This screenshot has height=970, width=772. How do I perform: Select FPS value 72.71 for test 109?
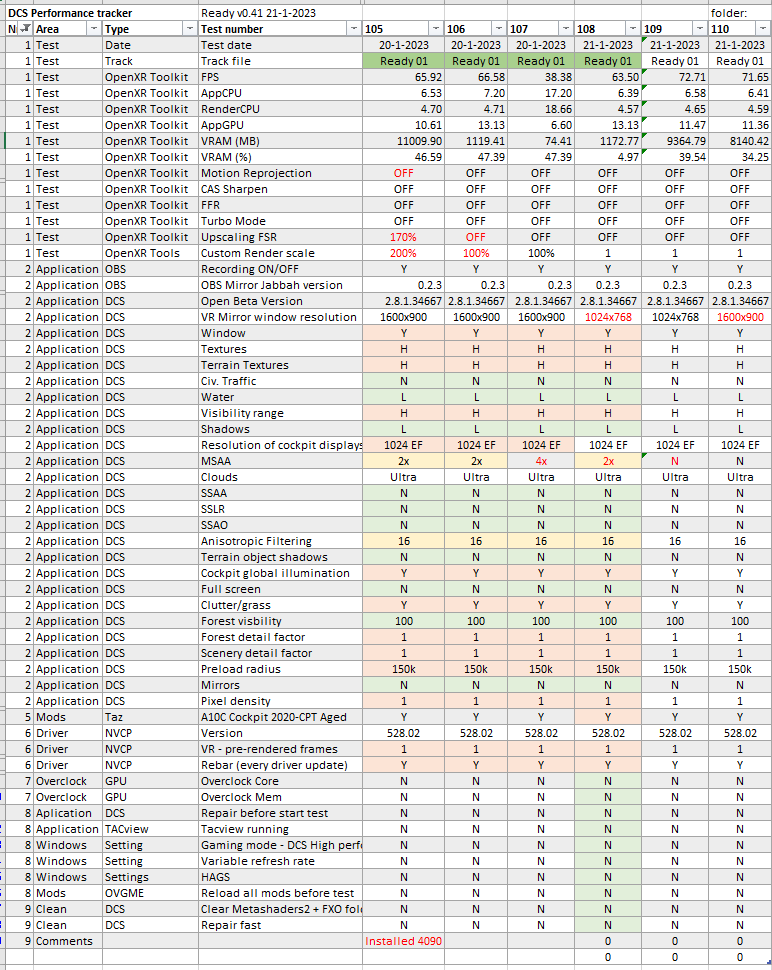[674, 77]
